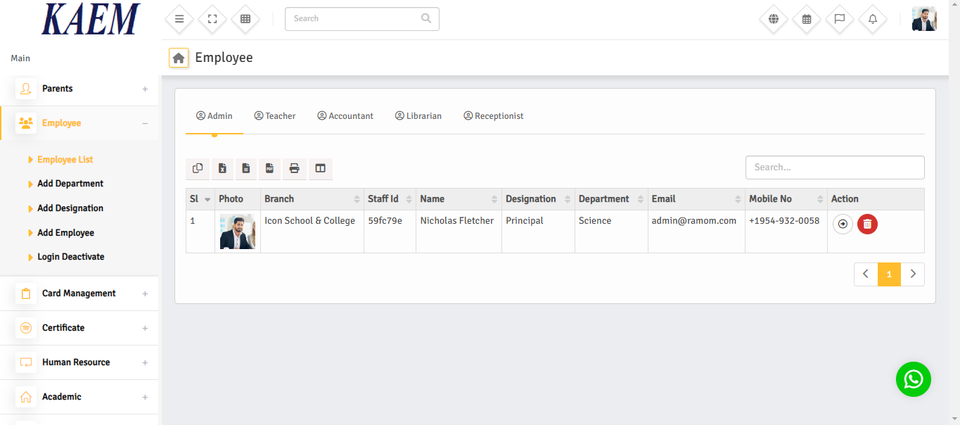
Task: Click the copy icon in table toolbar
Action: click(x=198, y=169)
